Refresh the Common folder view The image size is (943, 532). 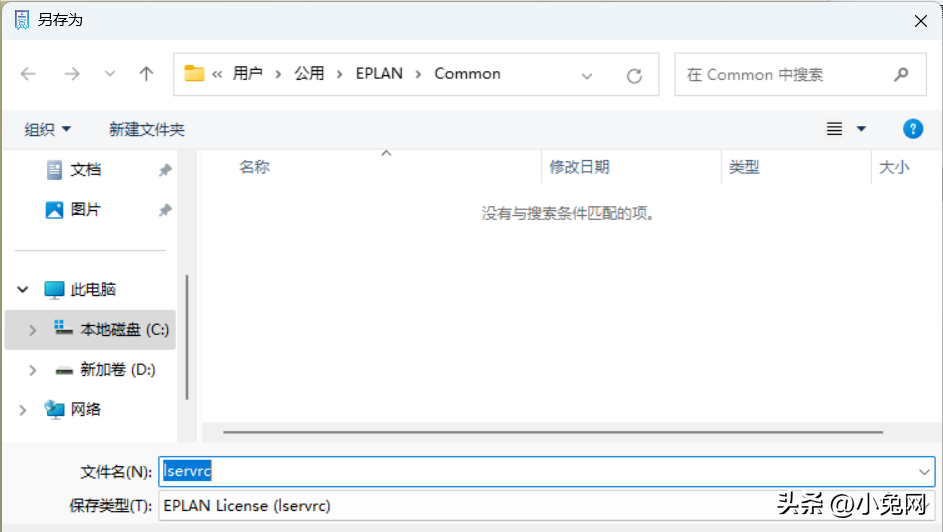coord(633,75)
